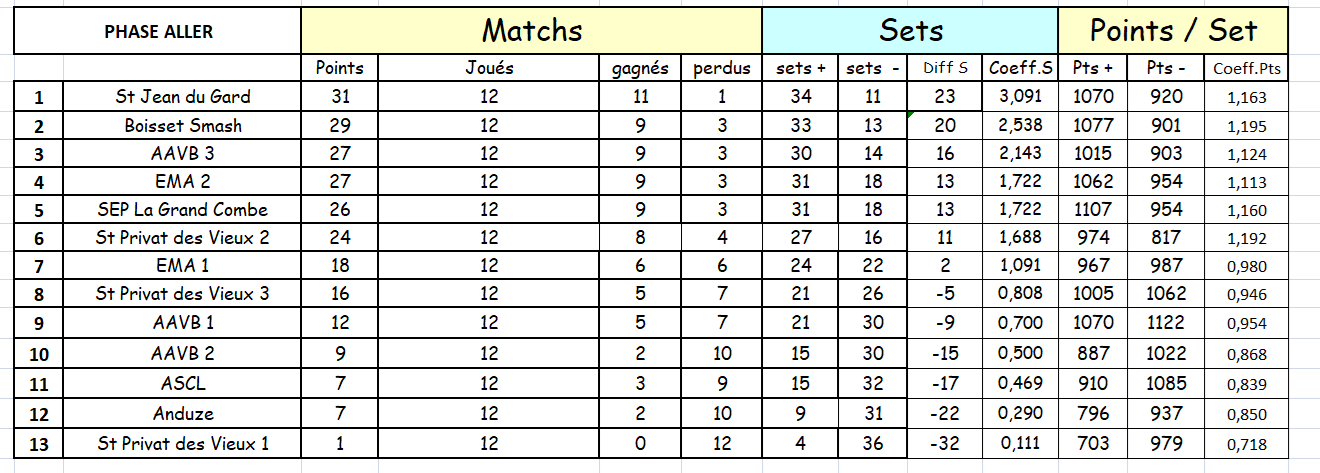Click the St Privat des Vieux 2 cell
The image size is (1320, 473).
point(182,238)
